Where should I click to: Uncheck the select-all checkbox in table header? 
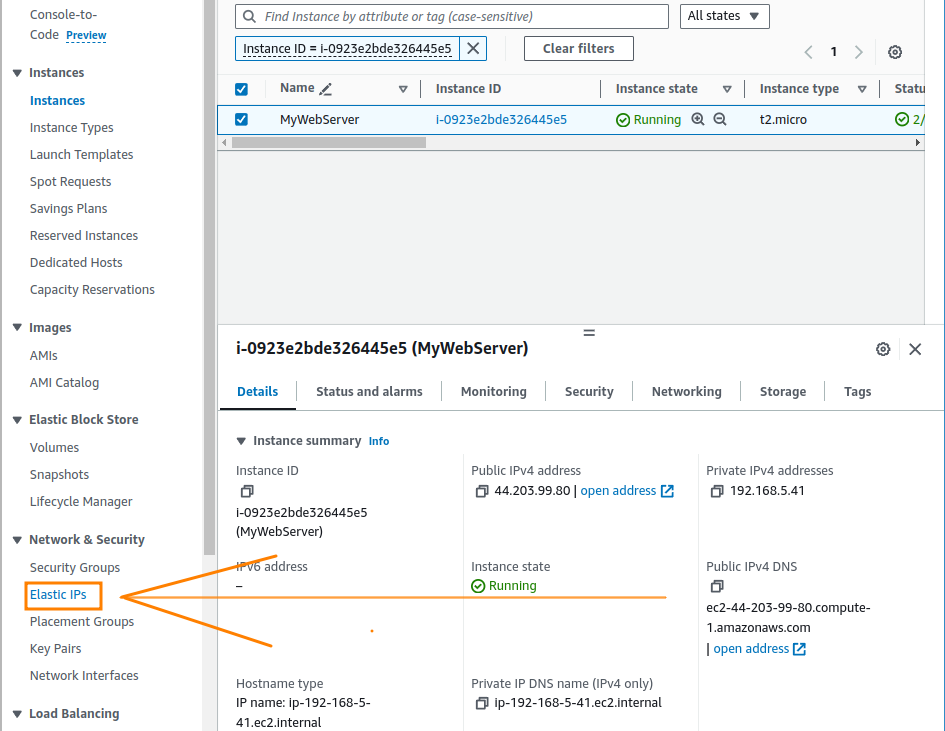tap(242, 89)
